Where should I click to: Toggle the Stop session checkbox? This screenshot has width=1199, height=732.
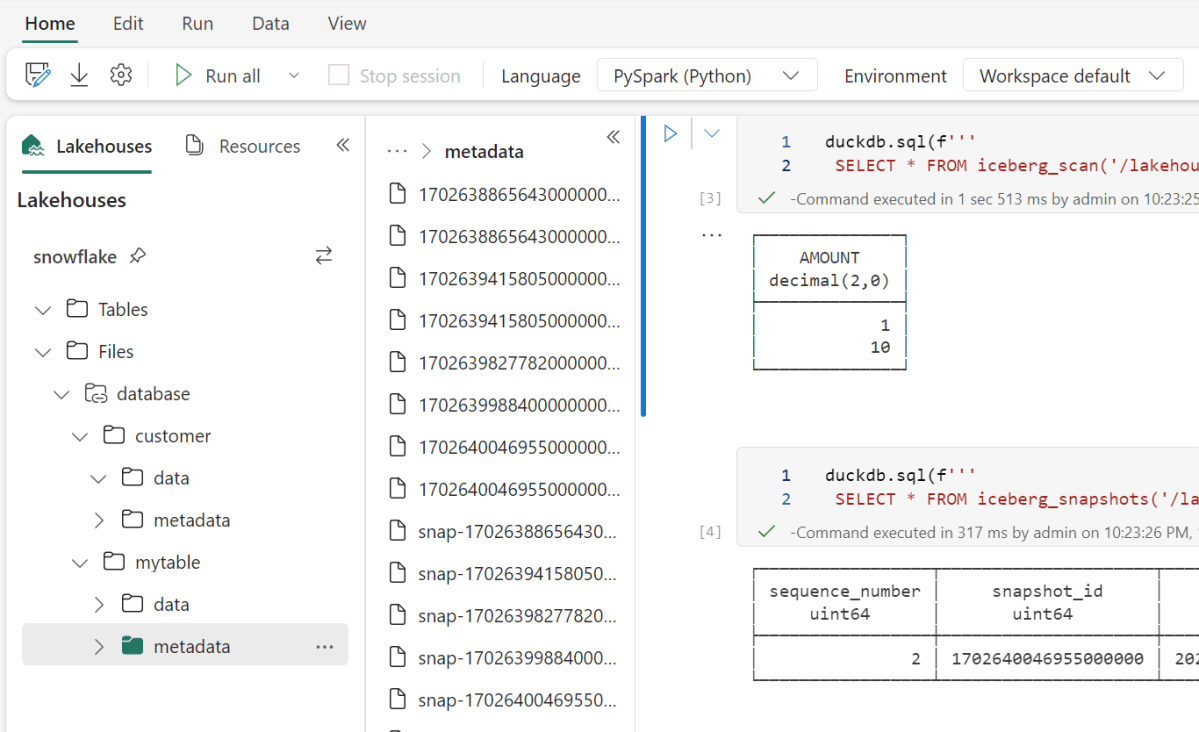pos(339,76)
